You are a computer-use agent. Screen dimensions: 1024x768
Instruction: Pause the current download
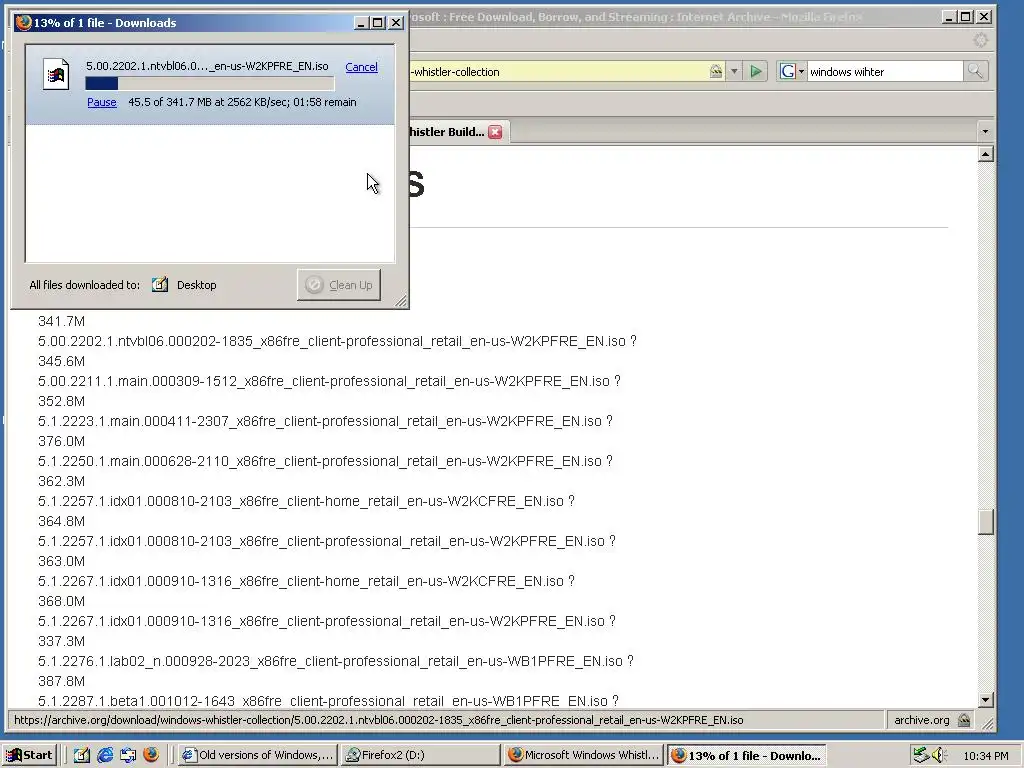coord(102,102)
